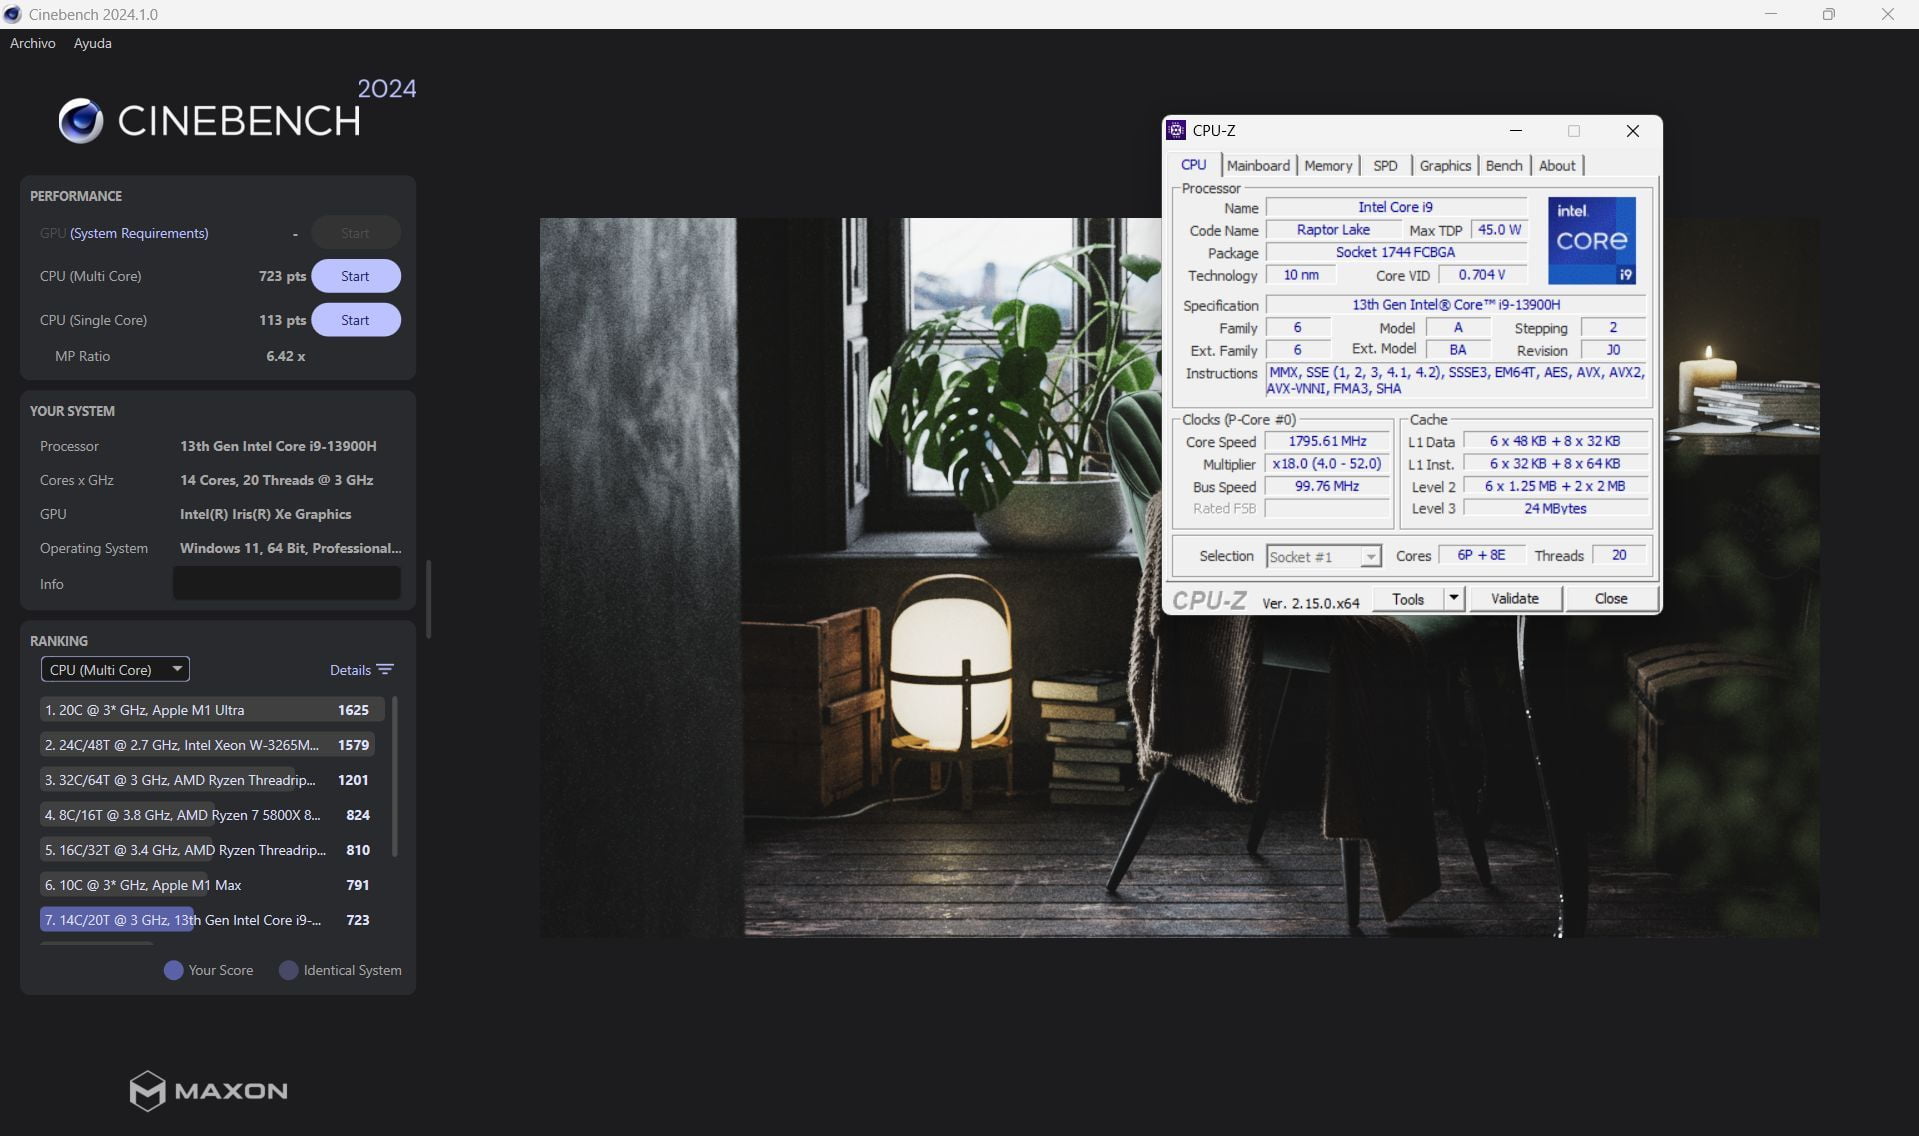
Task: Click the Max TDP 45.0 W value
Action: click(1499, 230)
